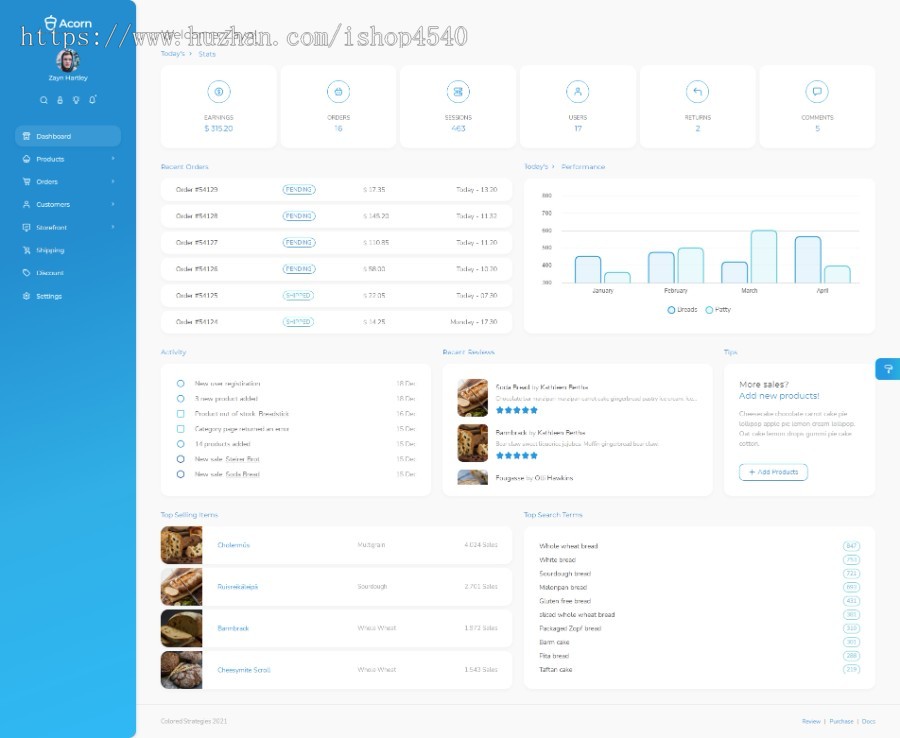Open the theme settings side tab

[888, 369]
